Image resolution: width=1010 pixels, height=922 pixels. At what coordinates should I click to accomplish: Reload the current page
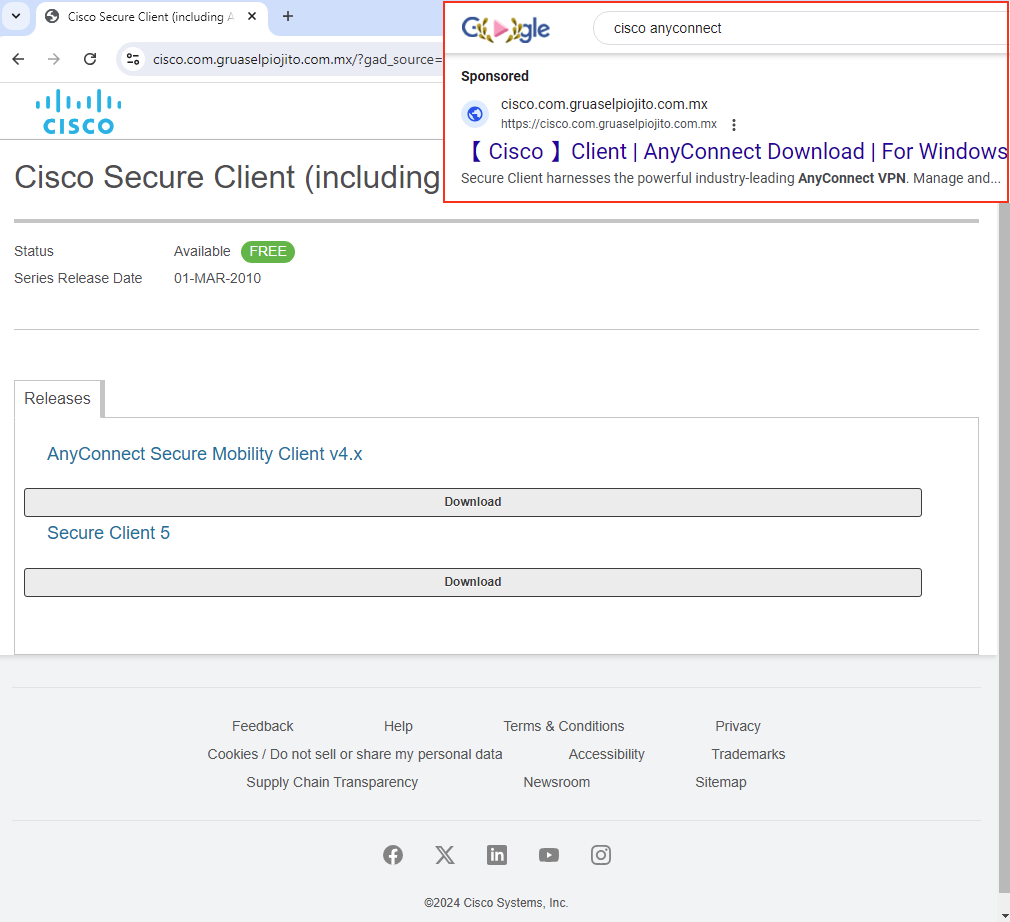(x=90, y=59)
